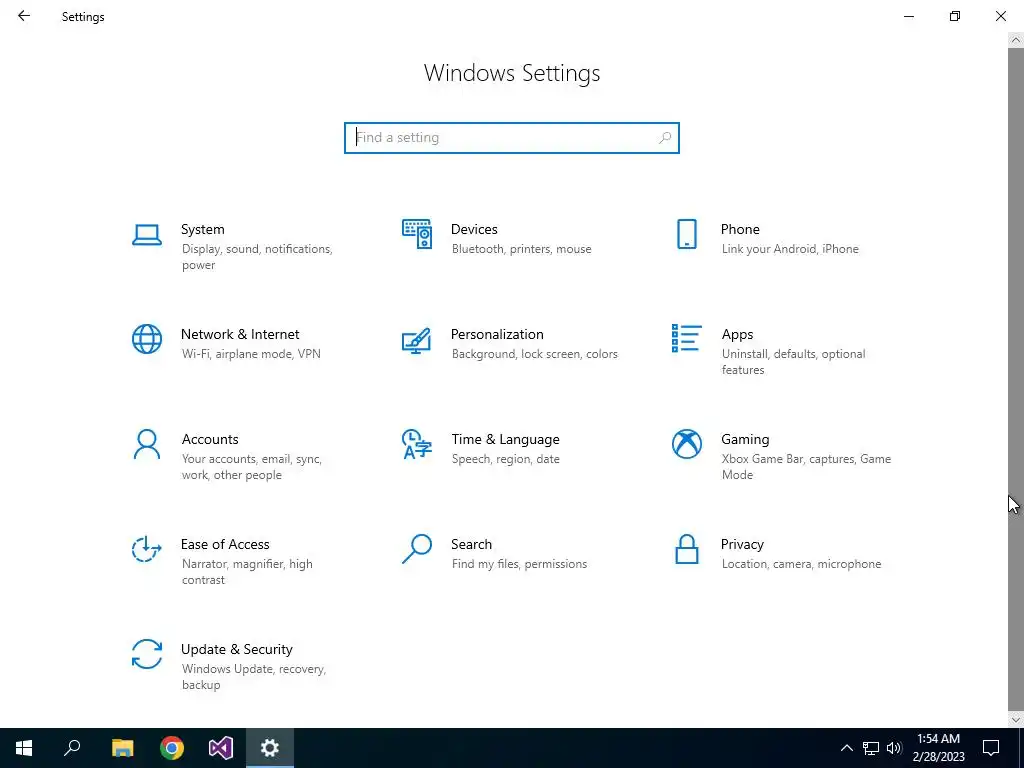The width and height of the screenshot is (1024, 768).
Task: Open the taskbar clock and date
Action: [x=938, y=748]
